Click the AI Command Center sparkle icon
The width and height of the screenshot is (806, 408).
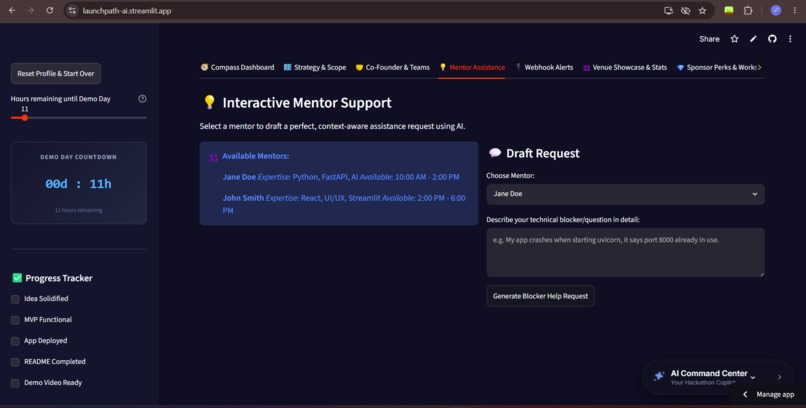pyautogui.click(x=658, y=376)
